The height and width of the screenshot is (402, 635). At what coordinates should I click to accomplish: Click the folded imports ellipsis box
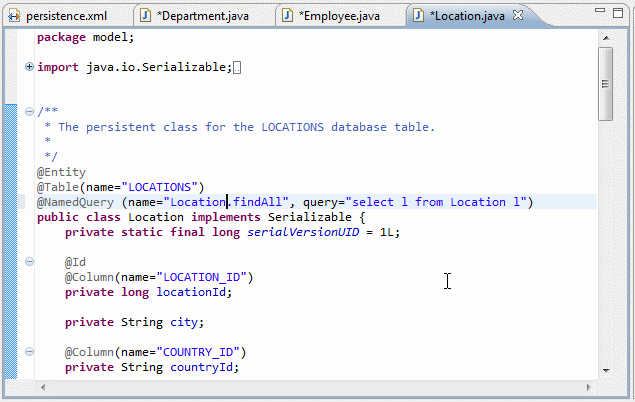(237, 68)
